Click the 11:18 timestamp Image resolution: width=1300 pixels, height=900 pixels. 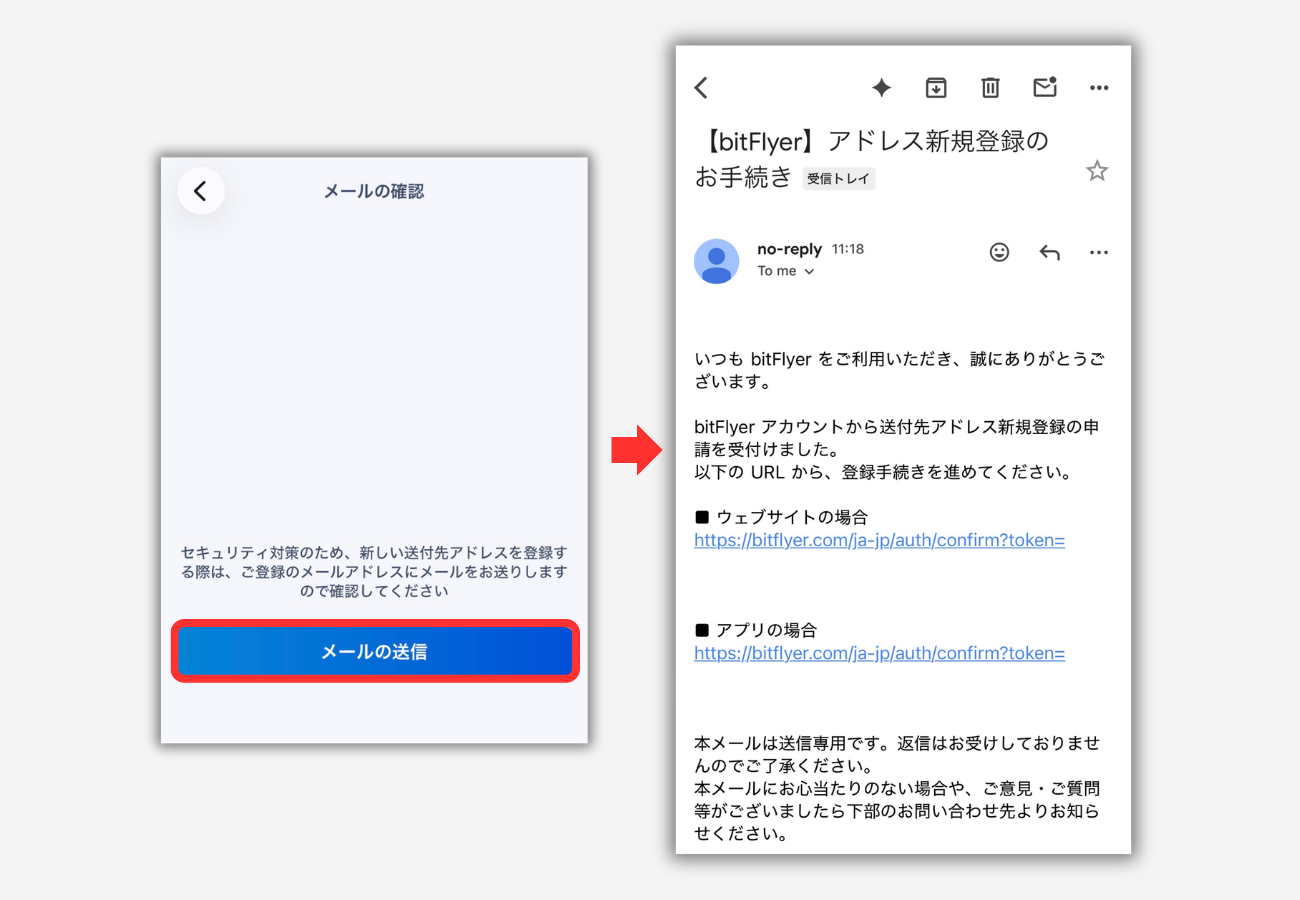pos(848,249)
